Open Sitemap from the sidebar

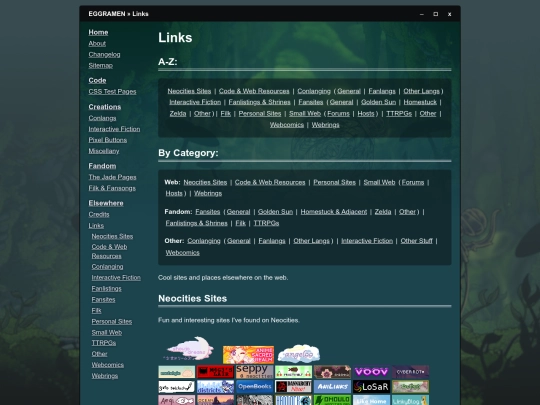pos(101,65)
